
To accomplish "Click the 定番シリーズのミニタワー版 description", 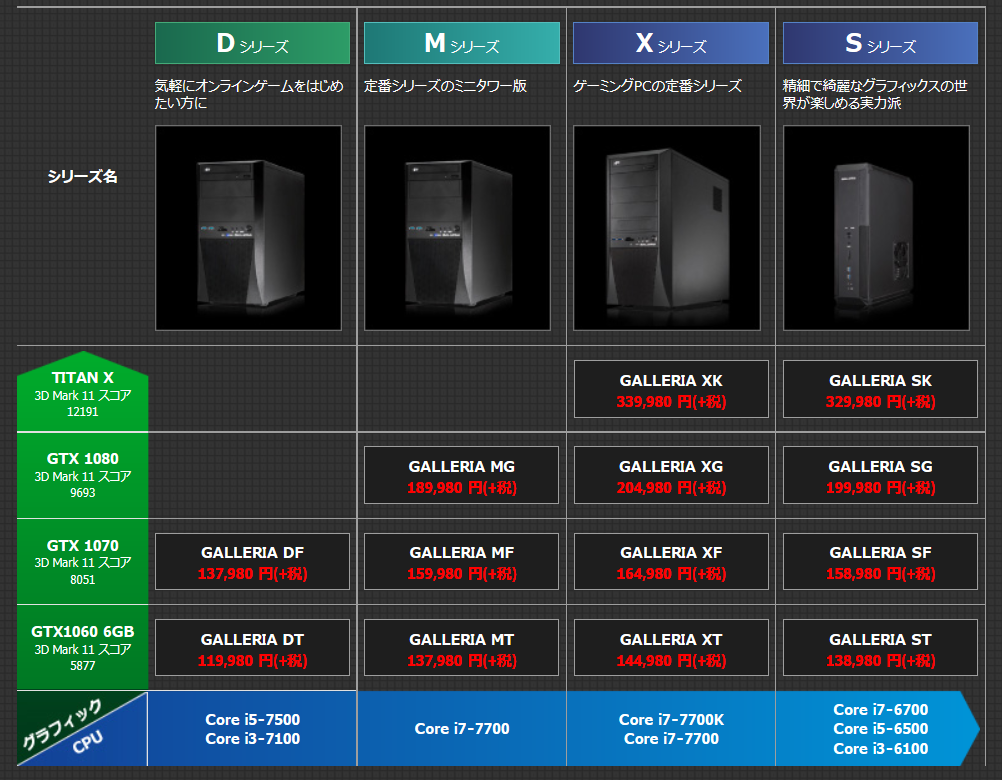I will point(445,86).
